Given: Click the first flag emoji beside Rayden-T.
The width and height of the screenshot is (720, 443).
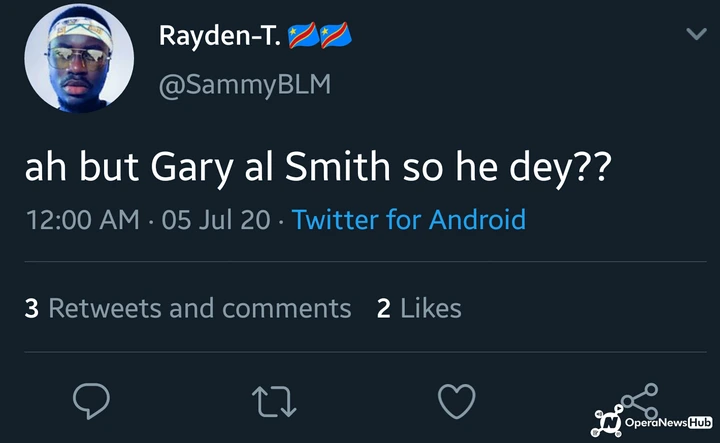Looking at the screenshot, I should coord(303,36).
